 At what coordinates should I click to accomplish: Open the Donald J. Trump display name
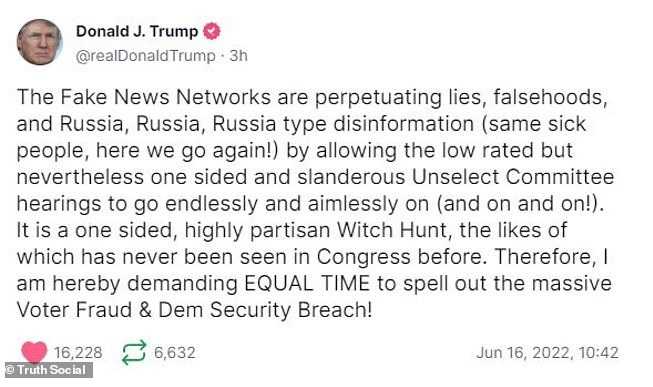pyautogui.click(x=137, y=32)
